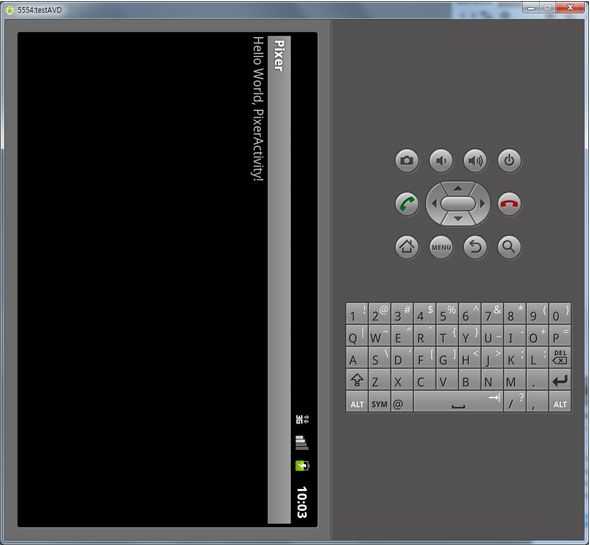Image resolution: width=590 pixels, height=545 pixels.
Task: Click the period key
Action: coord(537,379)
